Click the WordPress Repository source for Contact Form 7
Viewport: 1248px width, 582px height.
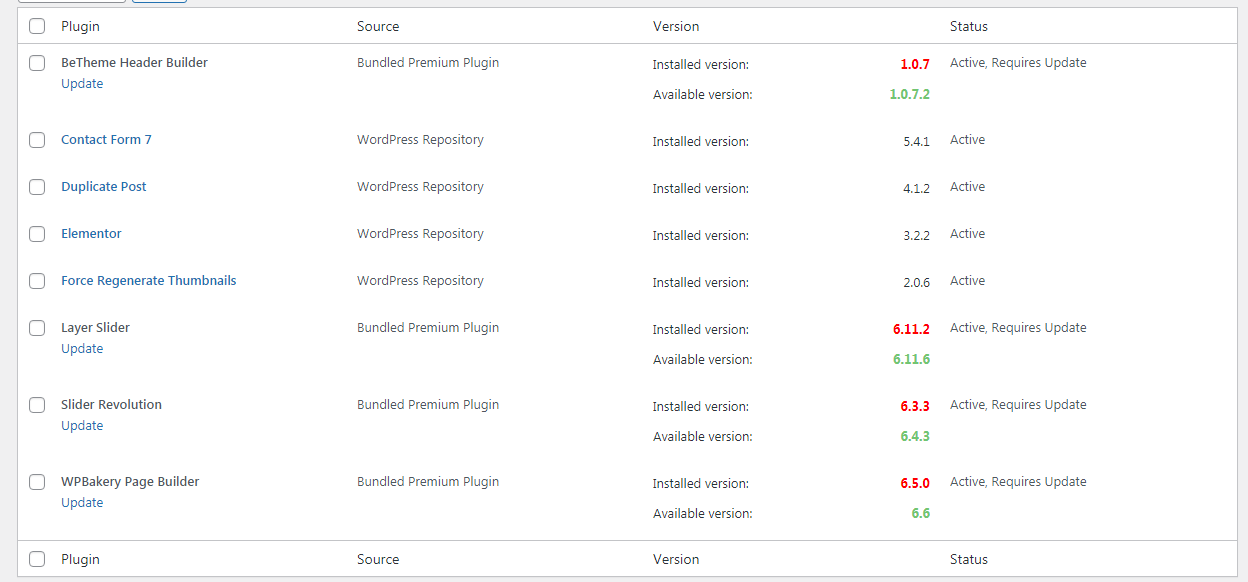coord(420,140)
